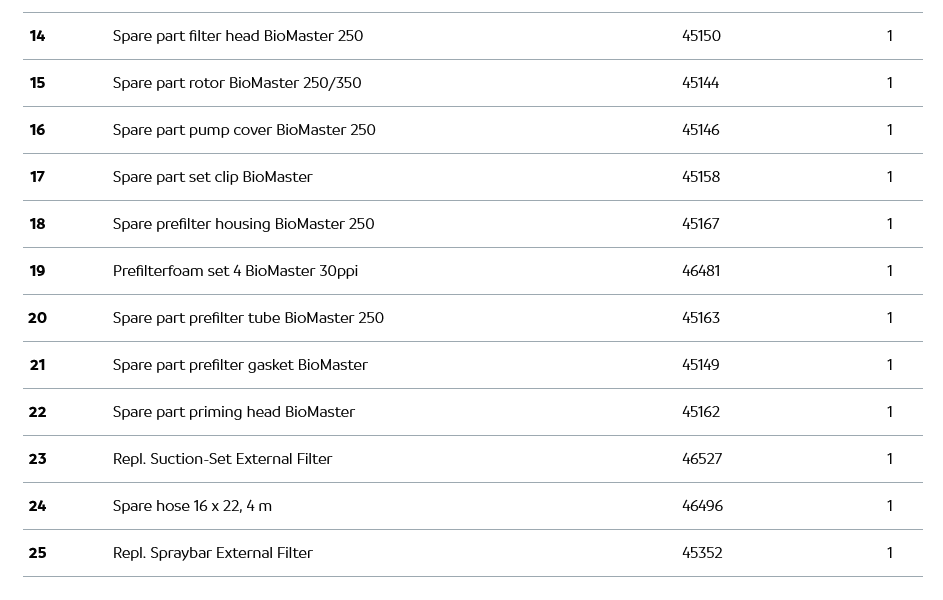The height and width of the screenshot is (600, 943).
Task: Click row number 15
Action: coord(37,83)
